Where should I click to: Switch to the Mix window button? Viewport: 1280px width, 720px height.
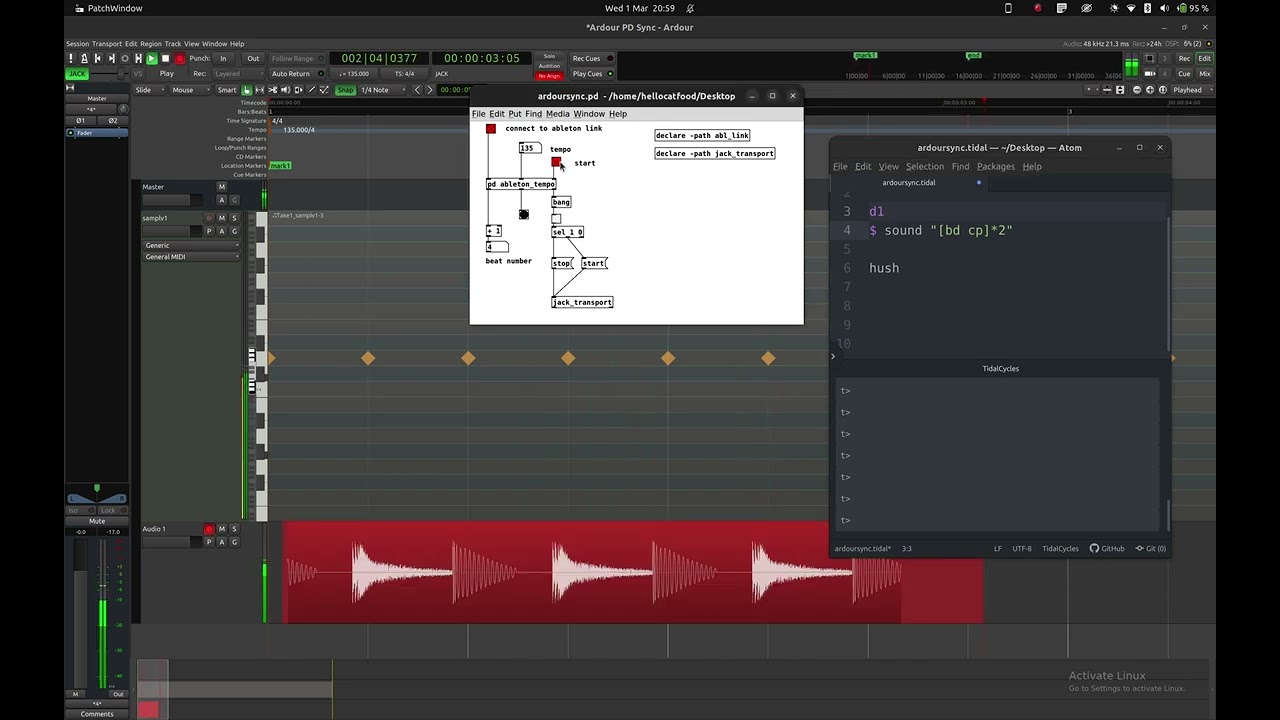1205,74
